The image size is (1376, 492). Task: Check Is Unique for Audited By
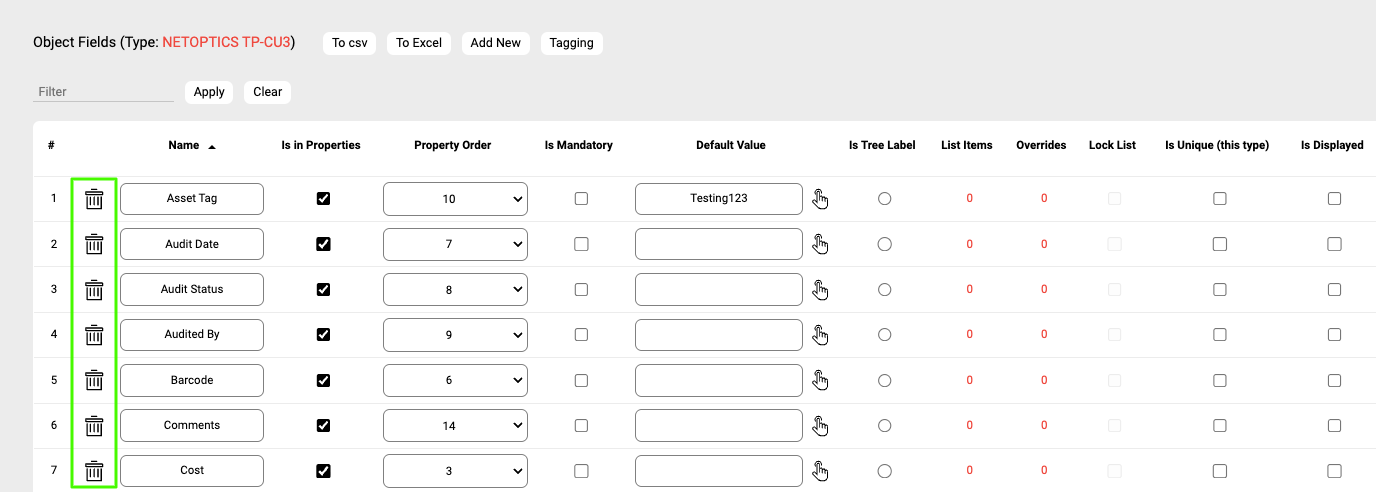tap(1219, 335)
